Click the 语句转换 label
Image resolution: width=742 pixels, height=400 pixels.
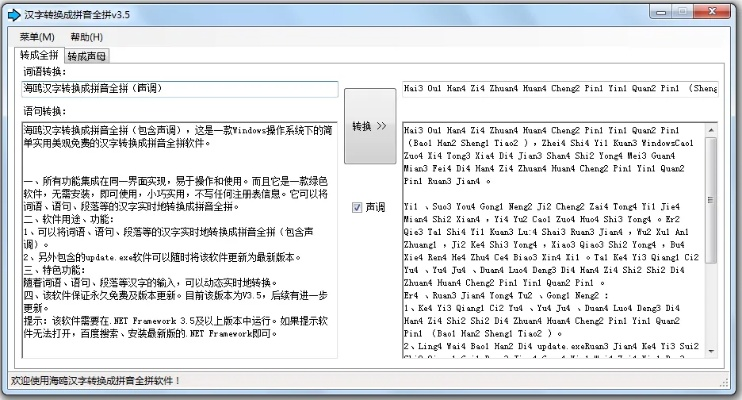tap(44, 109)
